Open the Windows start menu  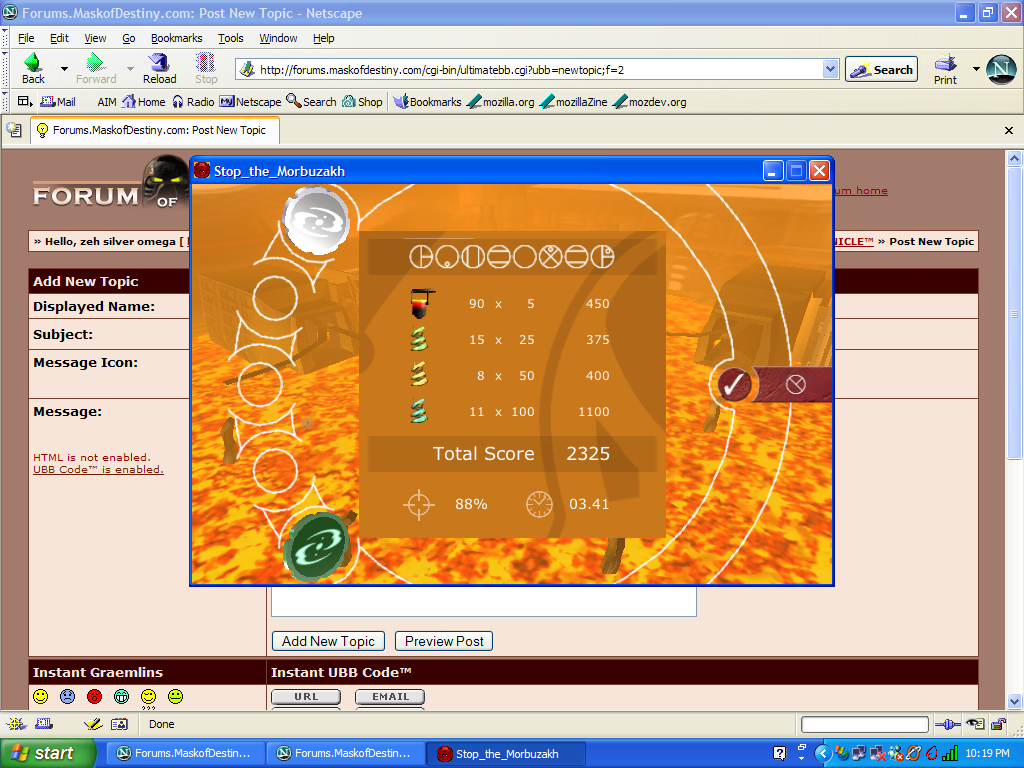[x=47, y=753]
